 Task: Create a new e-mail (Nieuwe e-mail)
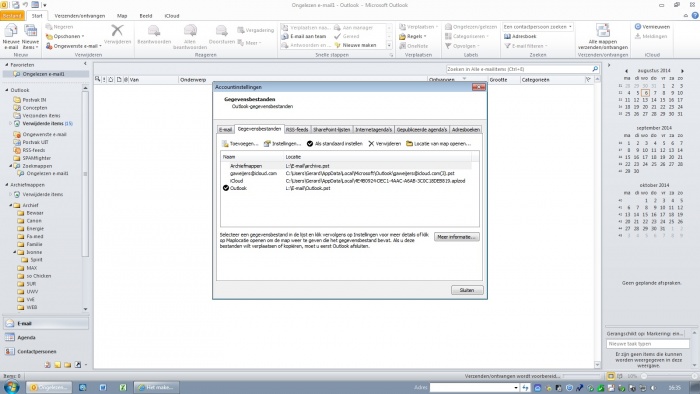click(11, 37)
